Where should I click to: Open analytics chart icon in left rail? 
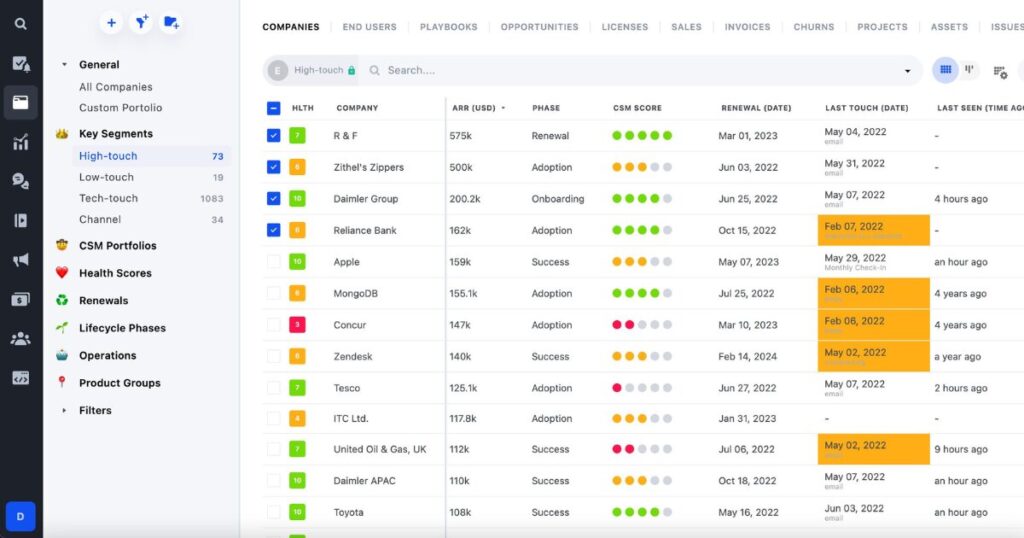(x=20, y=142)
